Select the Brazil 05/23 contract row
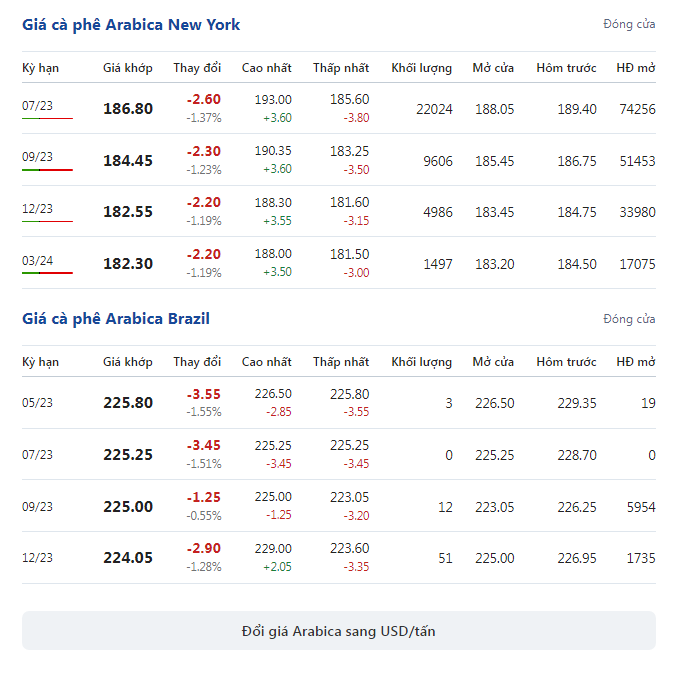680x674 pixels. coord(339,402)
